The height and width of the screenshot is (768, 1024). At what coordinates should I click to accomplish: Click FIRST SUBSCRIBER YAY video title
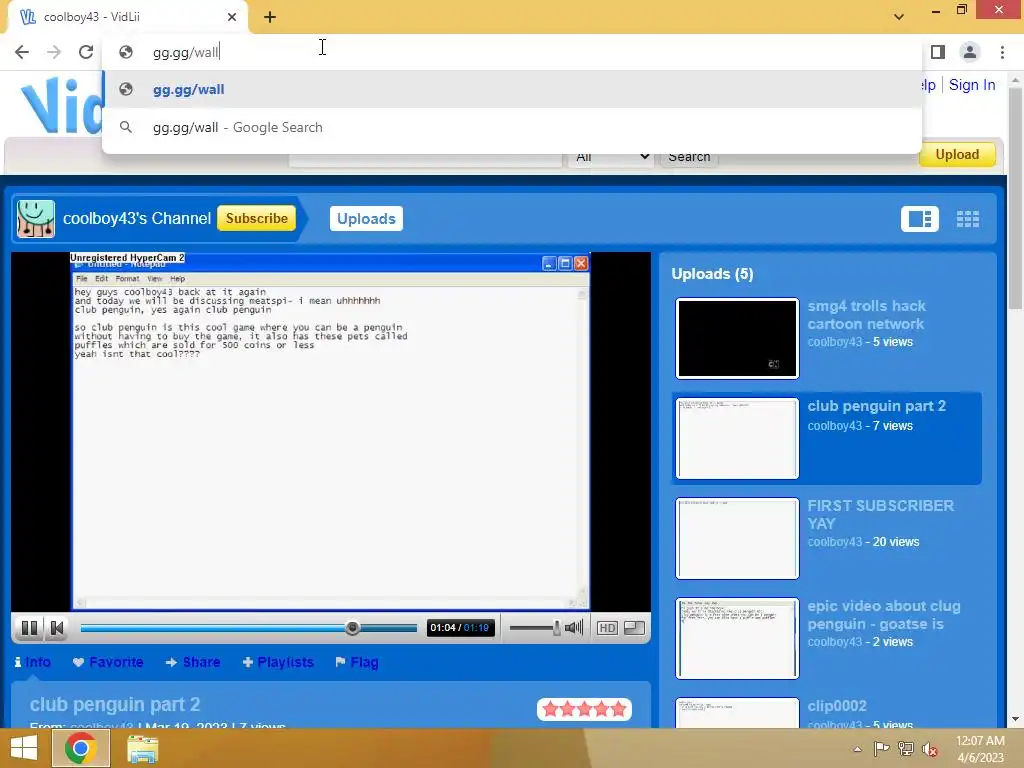click(880, 515)
